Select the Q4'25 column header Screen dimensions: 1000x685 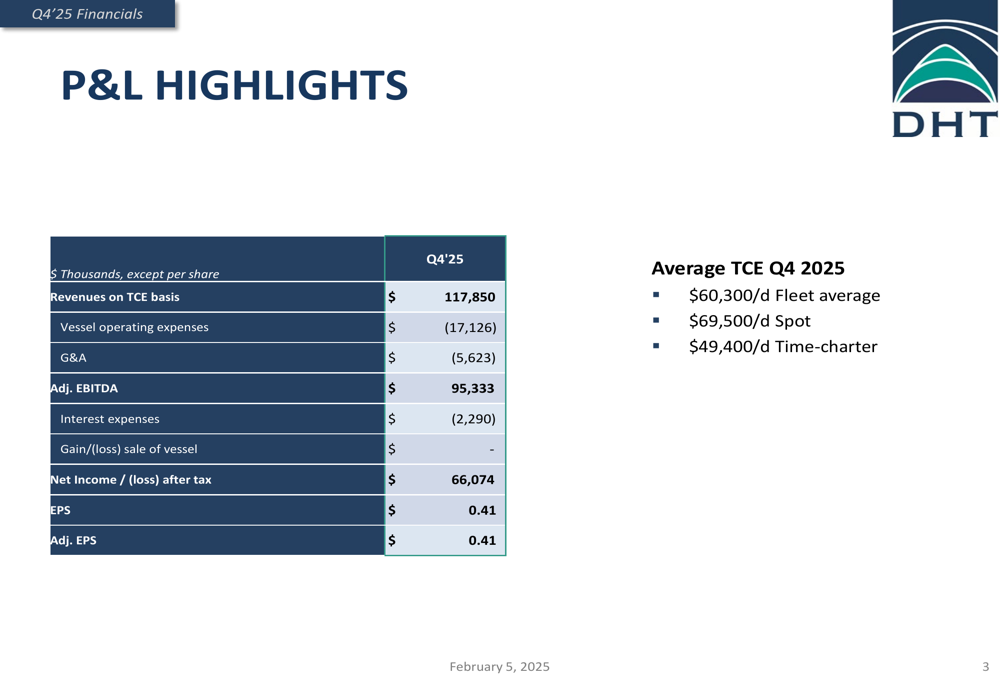(x=445, y=259)
